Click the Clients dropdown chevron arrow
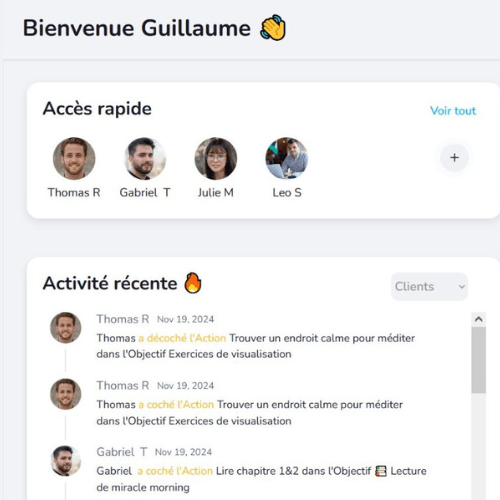The width and height of the screenshot is (500, 500). click(462, 287)
